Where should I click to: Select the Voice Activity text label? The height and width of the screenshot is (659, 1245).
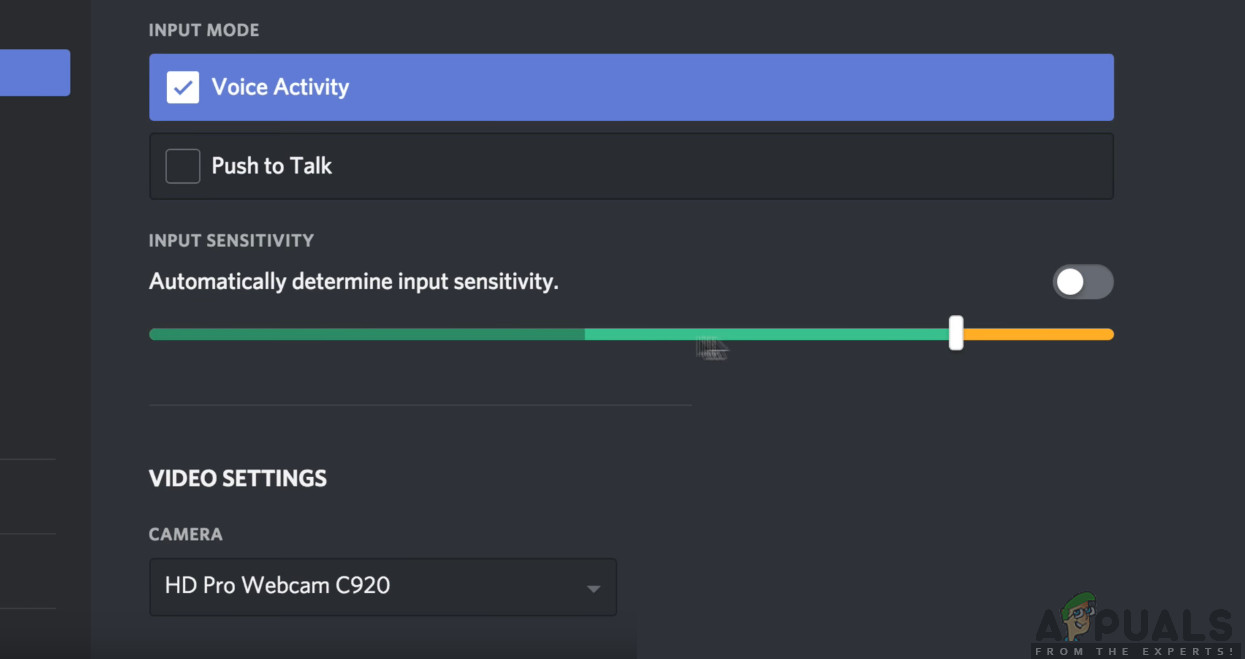coord(280,87)
